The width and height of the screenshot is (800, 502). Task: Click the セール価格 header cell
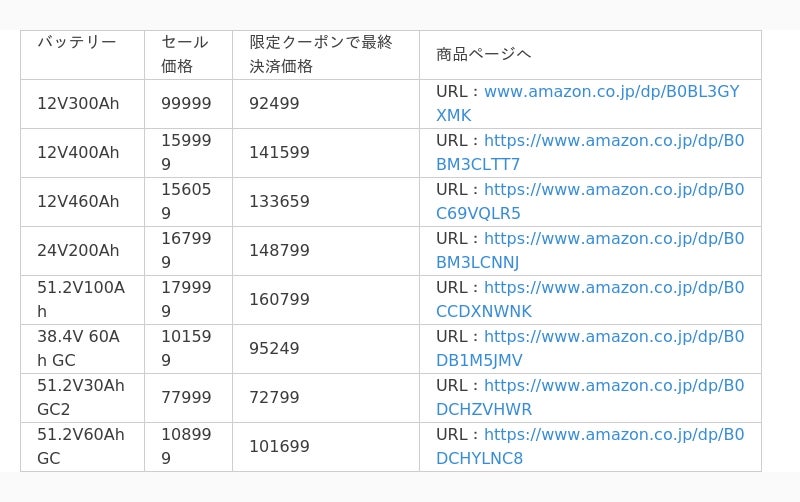pos(185,54)
